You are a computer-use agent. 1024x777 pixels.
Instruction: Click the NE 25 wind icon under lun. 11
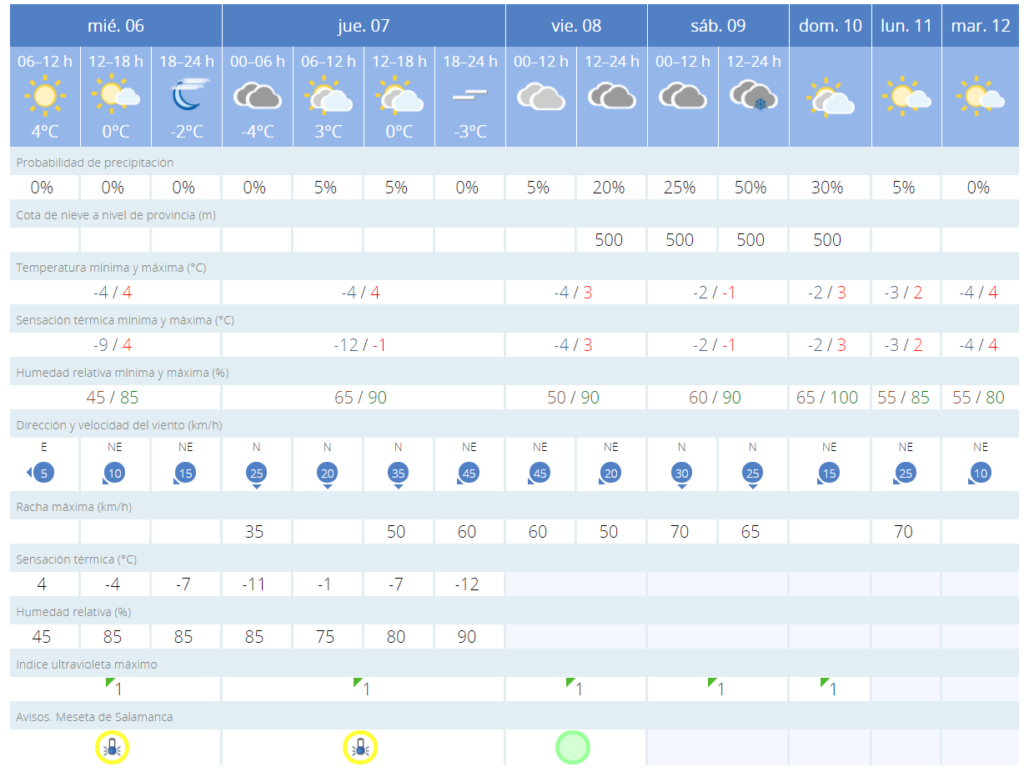(904, 473)
